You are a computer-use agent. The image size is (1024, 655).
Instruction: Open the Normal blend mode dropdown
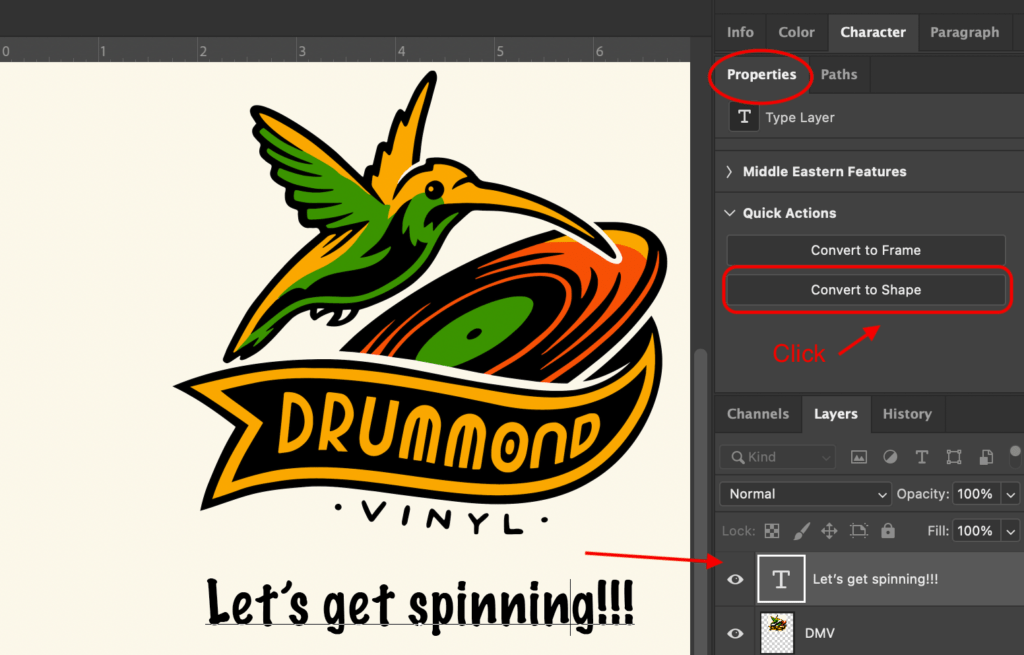pos(805,494)
